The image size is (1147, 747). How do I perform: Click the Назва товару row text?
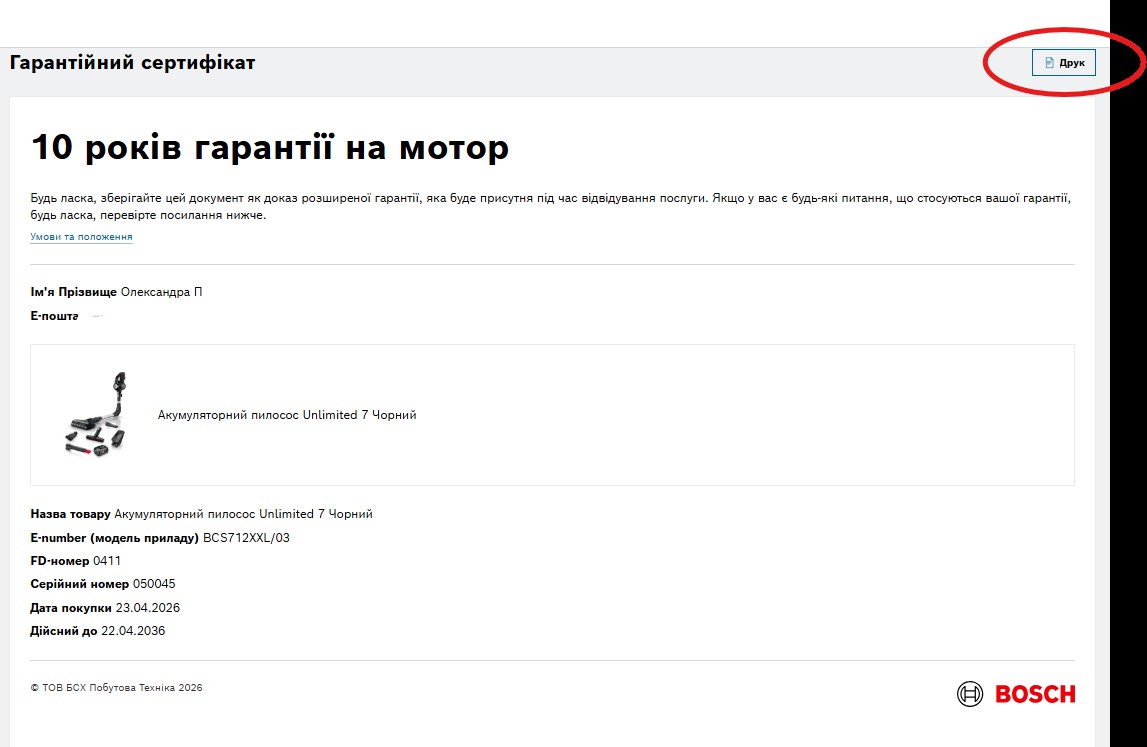click(x=201, y=514)
